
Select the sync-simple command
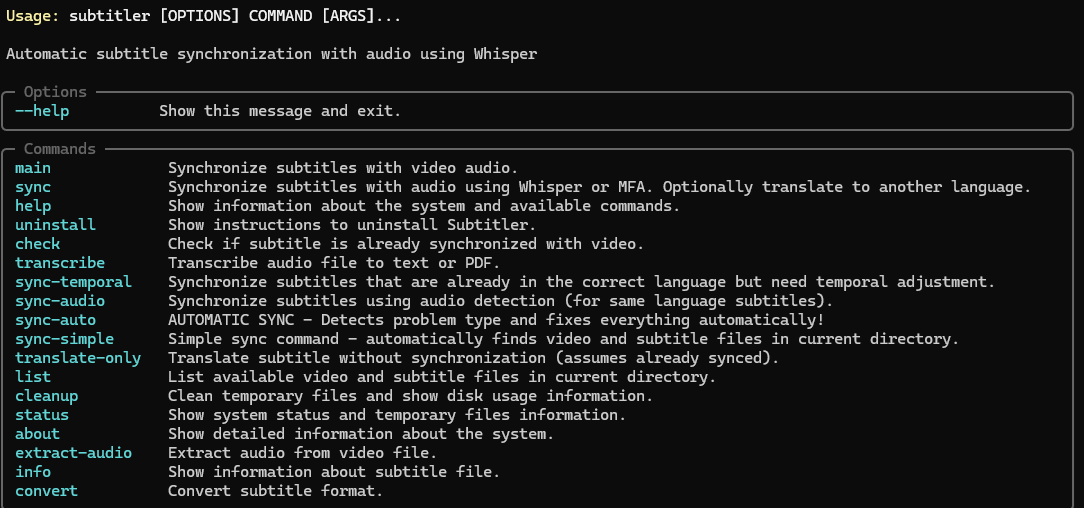tap(64, 339)
